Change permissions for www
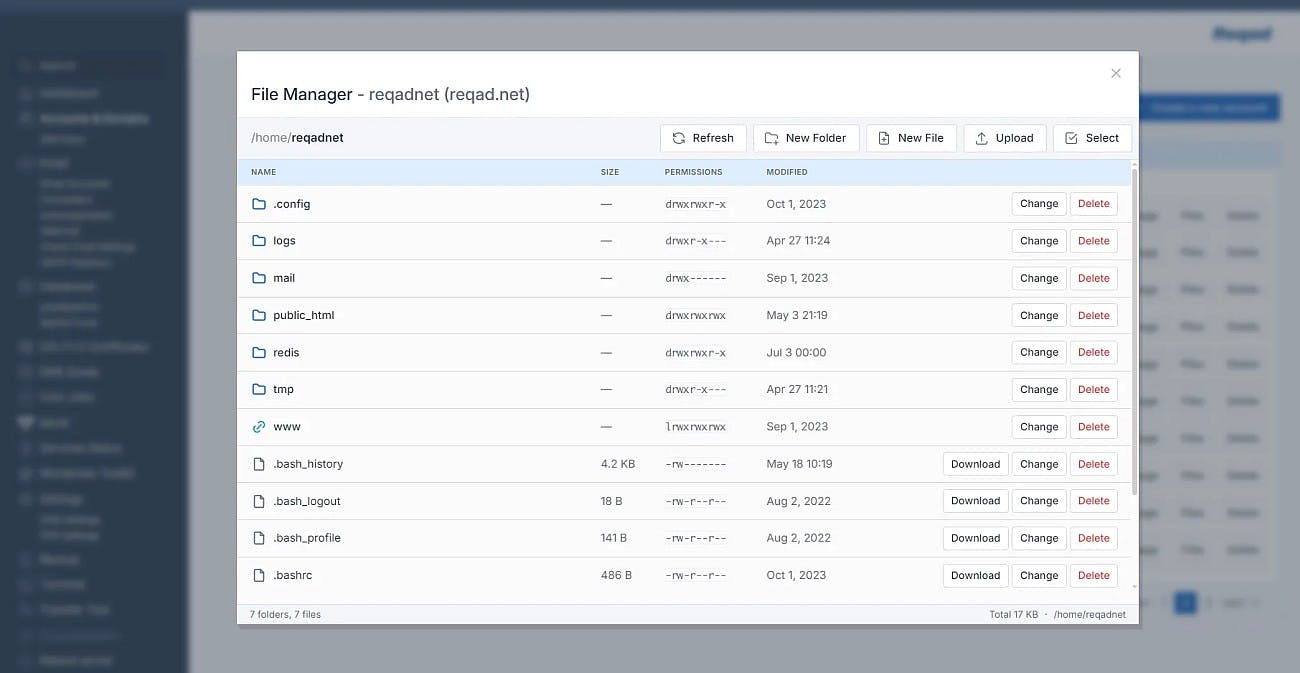 coord(1039,426)
